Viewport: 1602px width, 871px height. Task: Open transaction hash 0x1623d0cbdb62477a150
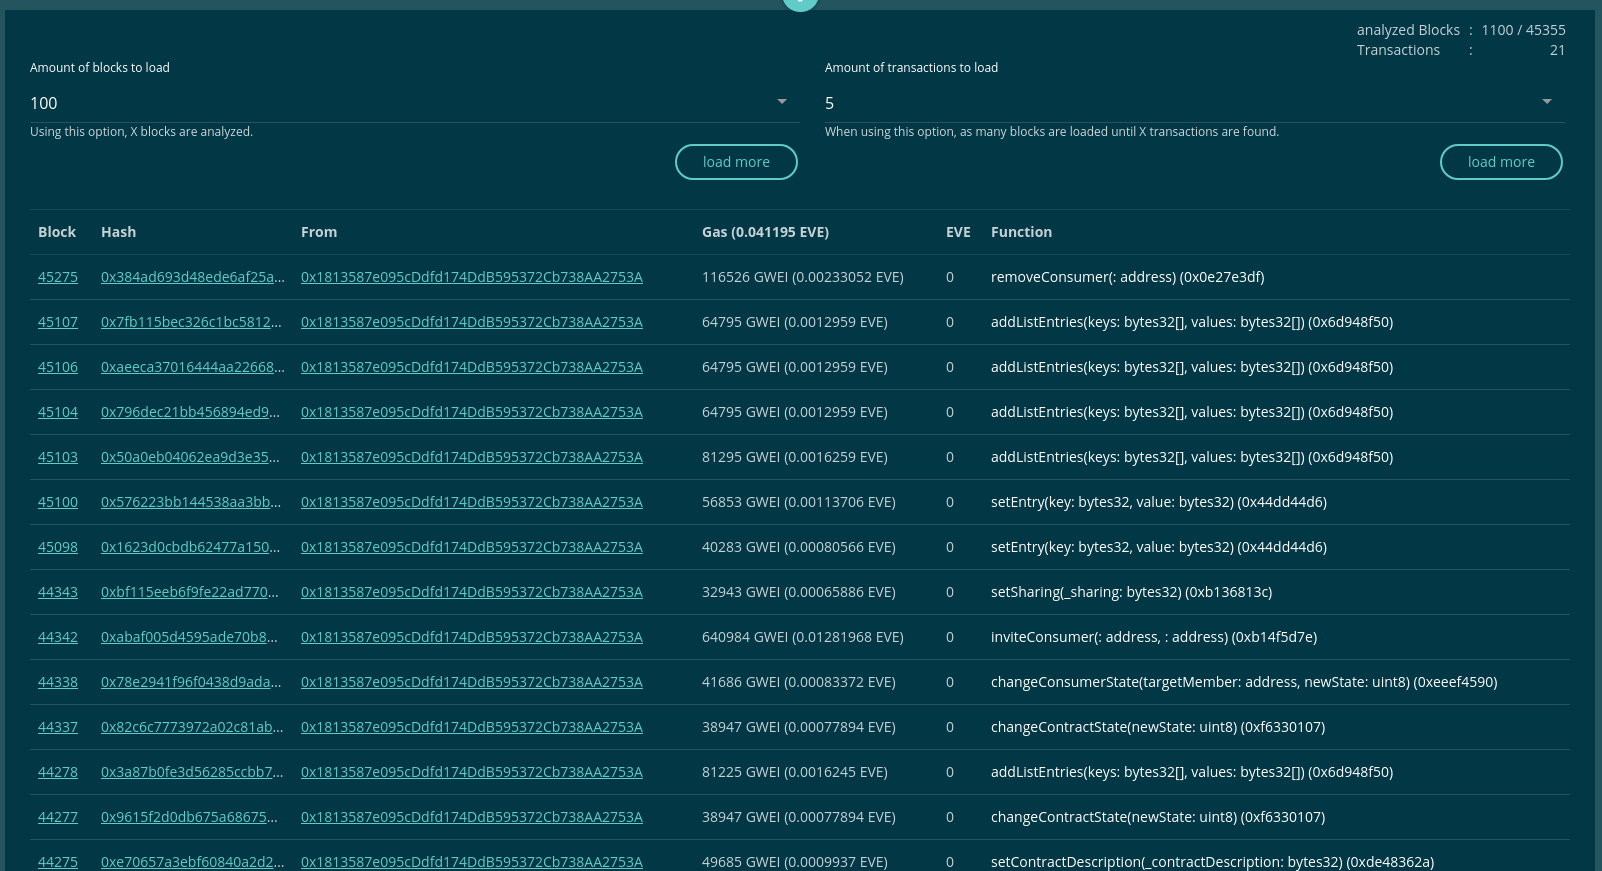click(190, 547)
